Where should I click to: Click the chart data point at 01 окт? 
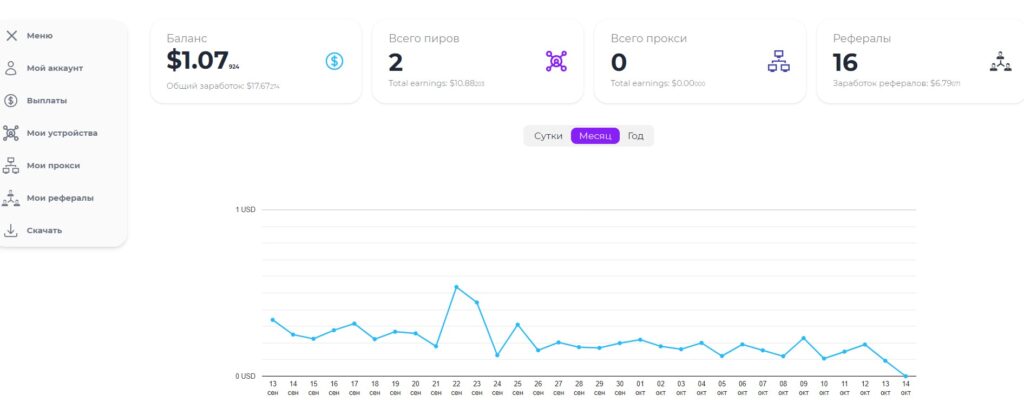pos(640,339)
